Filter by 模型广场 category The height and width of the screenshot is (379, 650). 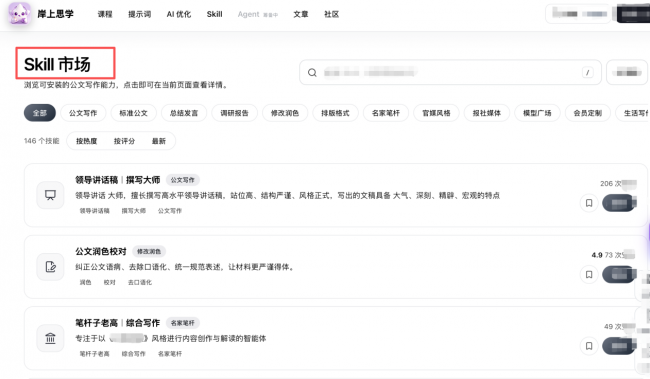(537, 113)
